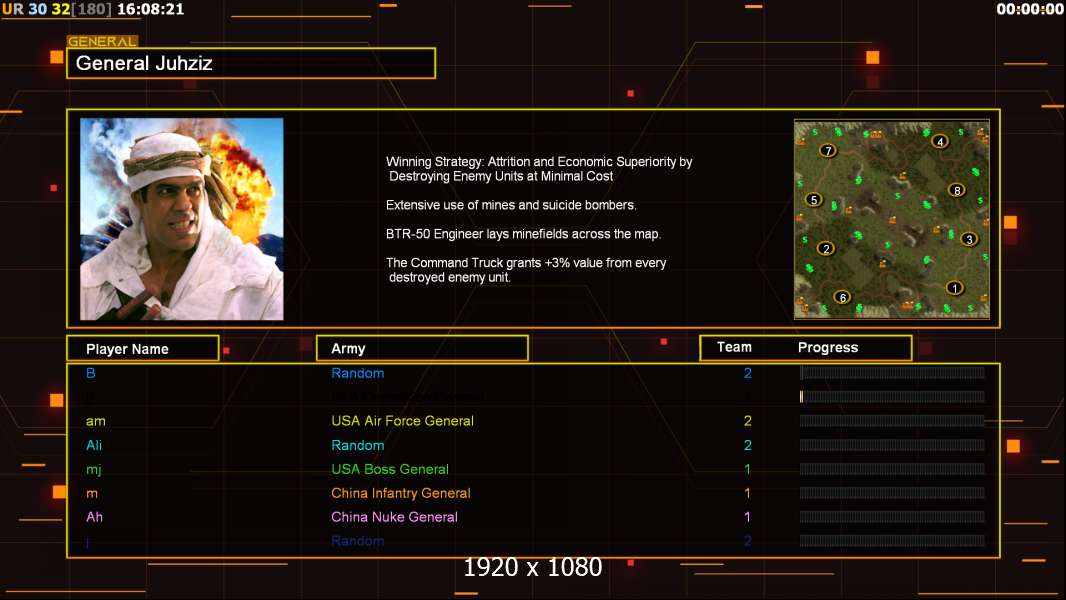Select start position 4 marker on map
This screenshot has width=1066, height=600.
(x=940, y=141)
